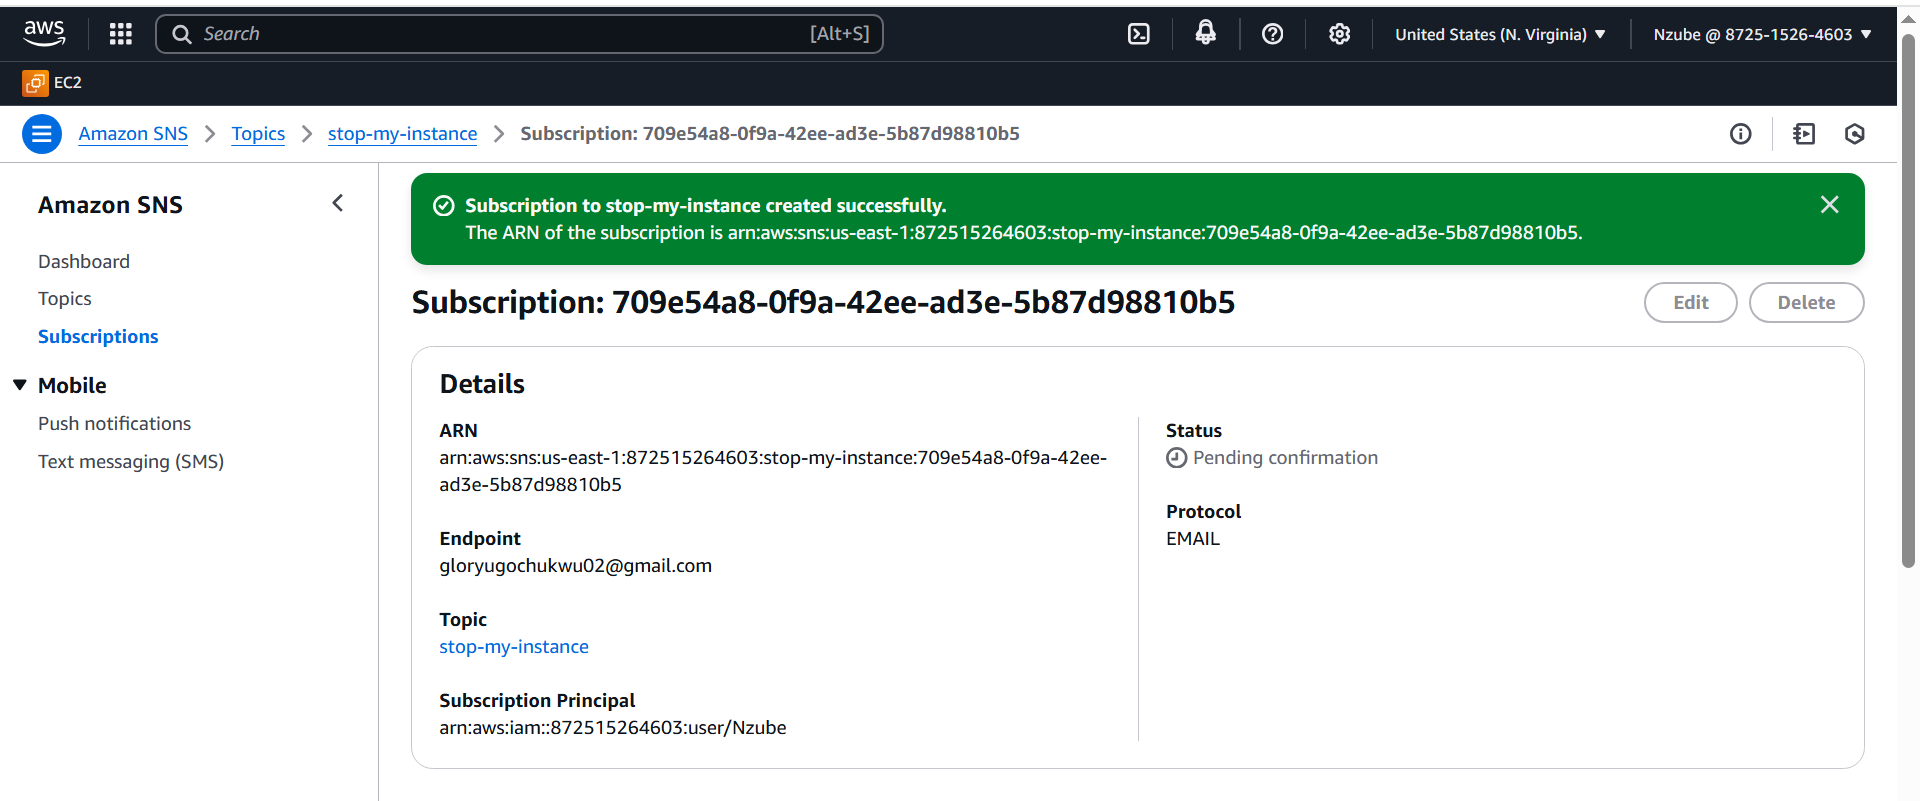The width and height of the screenshot is (1920, 801).
Task: Open the AWS services grid menu
Action: pyautogui.click(x=121, y=34)
